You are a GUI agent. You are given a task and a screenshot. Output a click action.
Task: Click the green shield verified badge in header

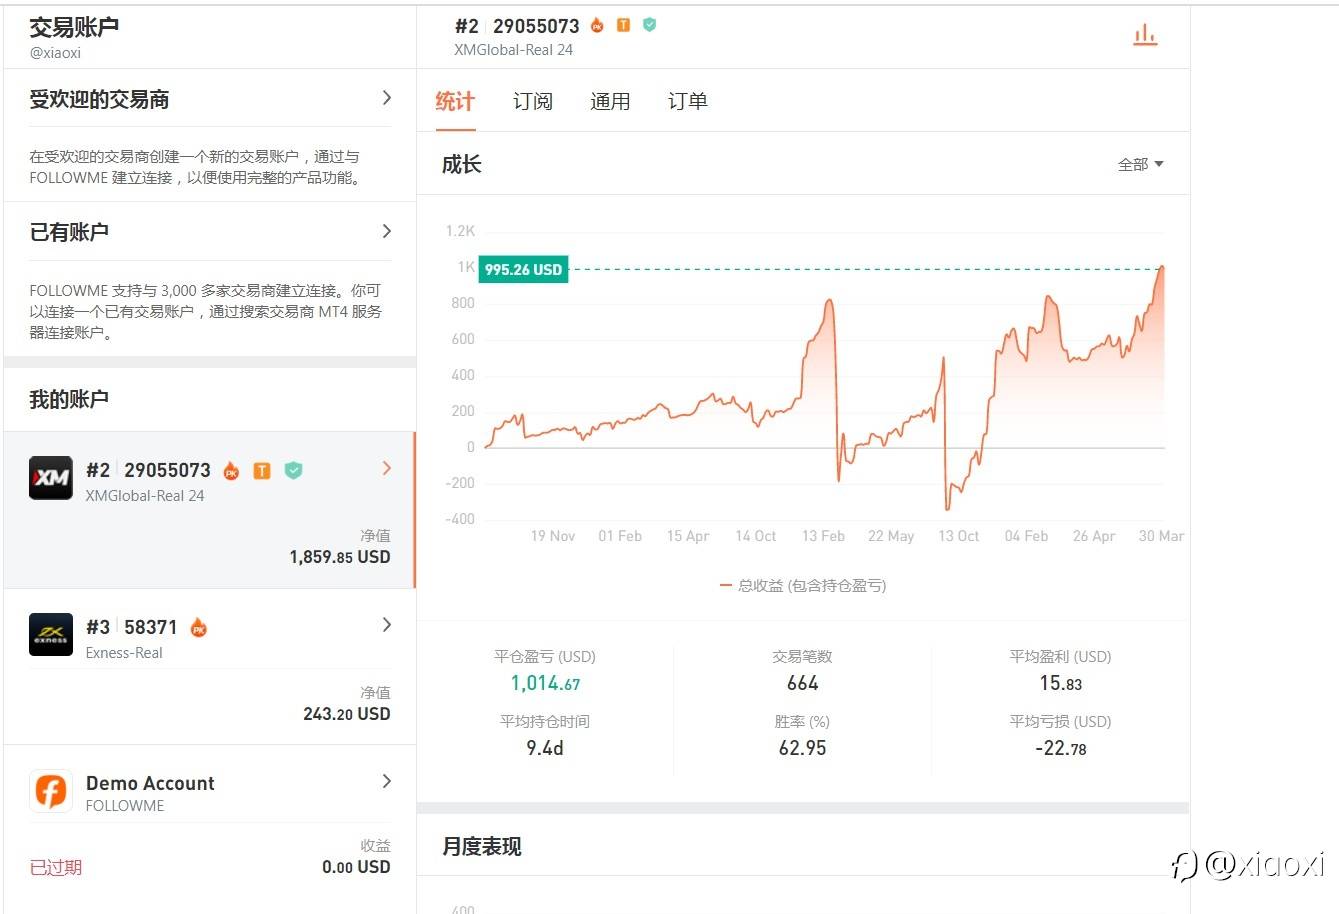(649, 25)
